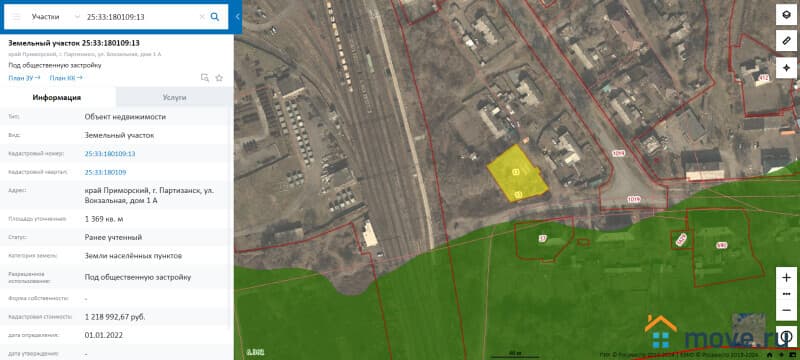This screenshot has height=360, width=800.
Task: Click the magnifier search icon
Action: tap(215, 17)
